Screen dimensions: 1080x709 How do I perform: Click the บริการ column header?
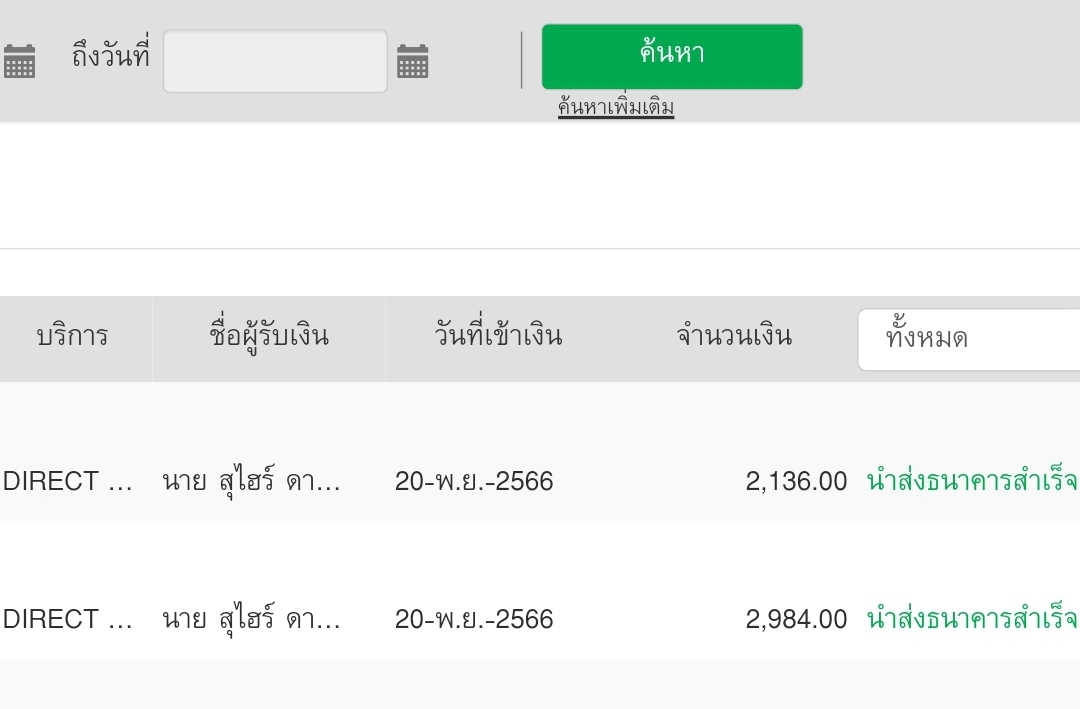pyautogui.click(x=72, y=336)
